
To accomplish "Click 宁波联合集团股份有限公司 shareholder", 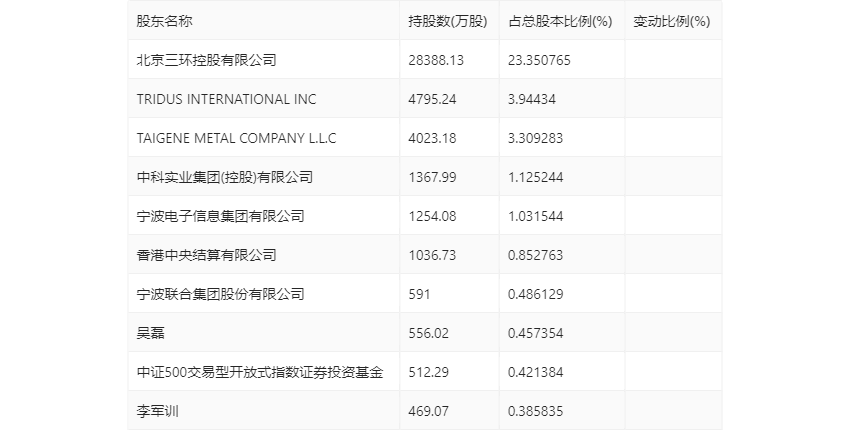I will 220,294.
